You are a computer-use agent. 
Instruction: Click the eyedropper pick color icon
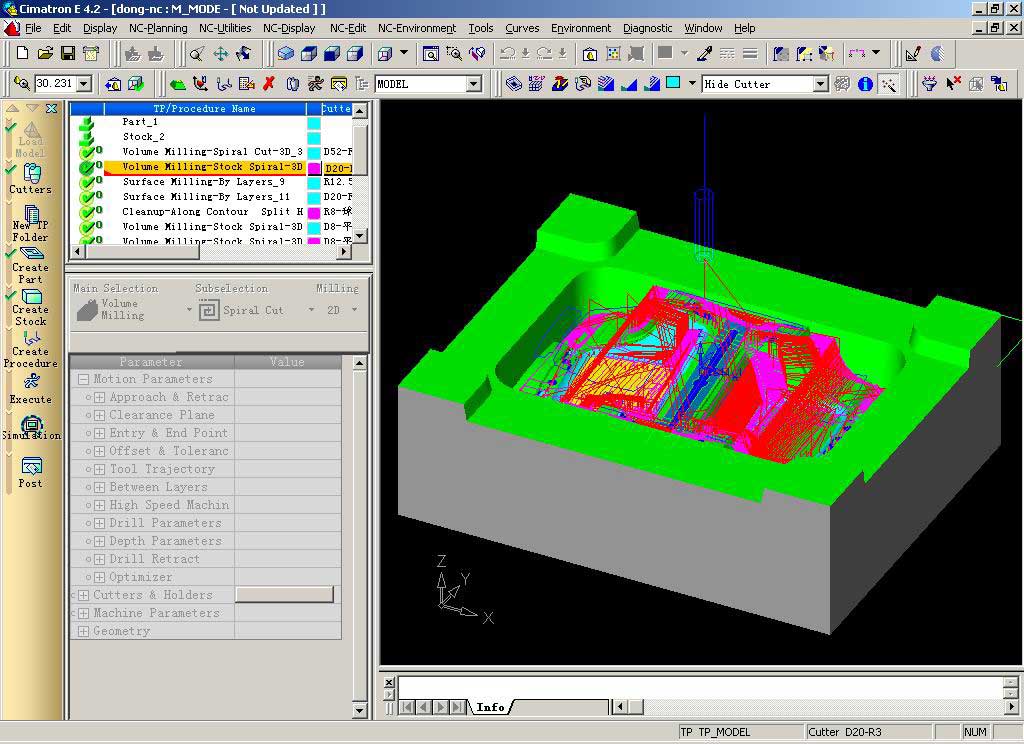pos(704,54)
